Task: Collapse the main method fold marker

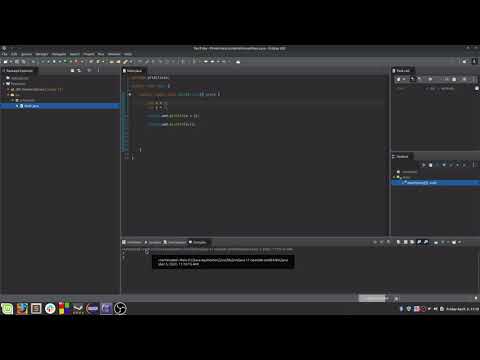Action: [x=130, y=95]
